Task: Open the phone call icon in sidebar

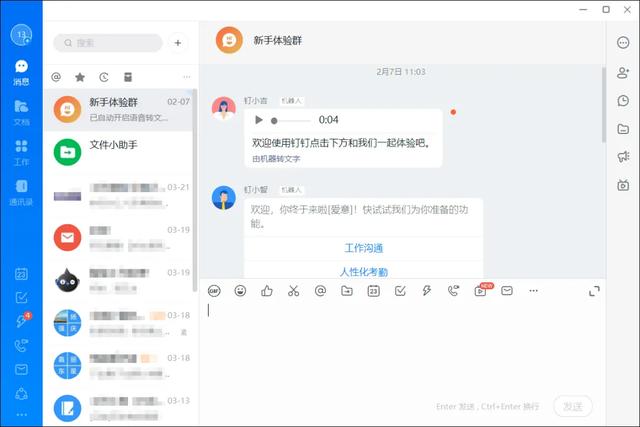Action: pos(21,345)
